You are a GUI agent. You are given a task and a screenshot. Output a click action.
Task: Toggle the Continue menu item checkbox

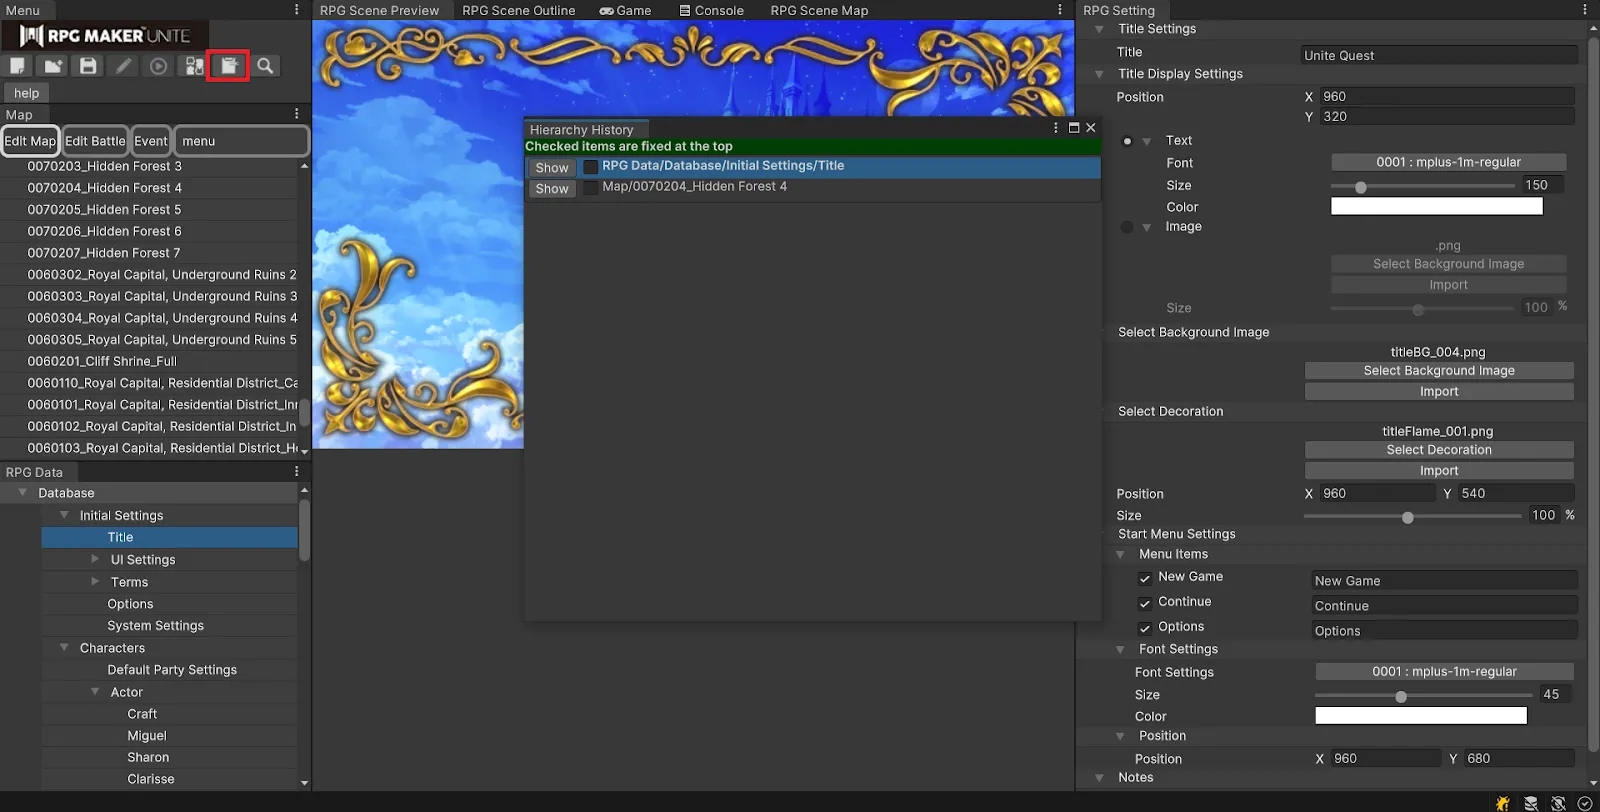[1145, 603]
